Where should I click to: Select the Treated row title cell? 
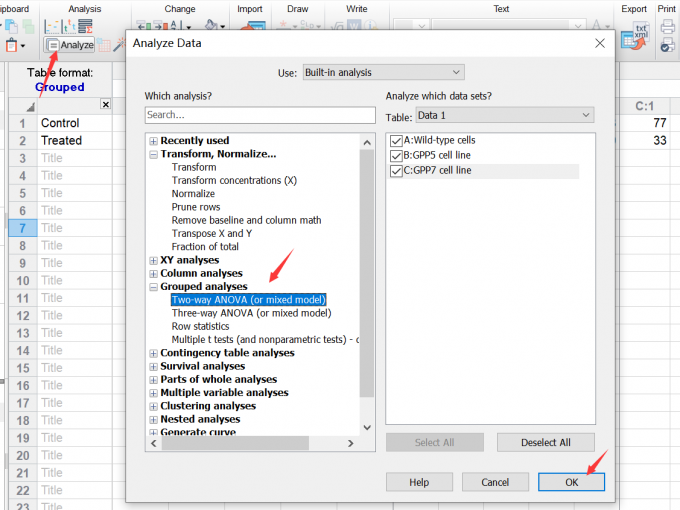coord(75,141)
